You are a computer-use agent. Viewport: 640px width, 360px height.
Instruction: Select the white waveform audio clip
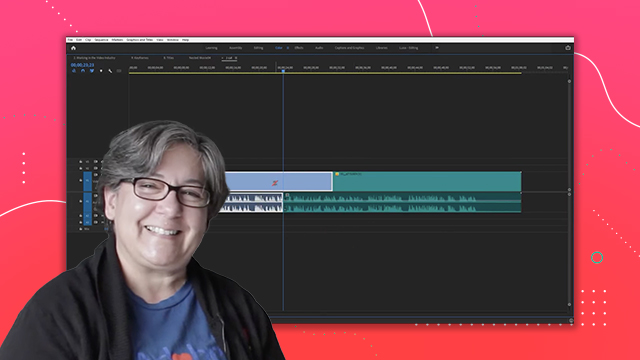[x=251, y=202]
